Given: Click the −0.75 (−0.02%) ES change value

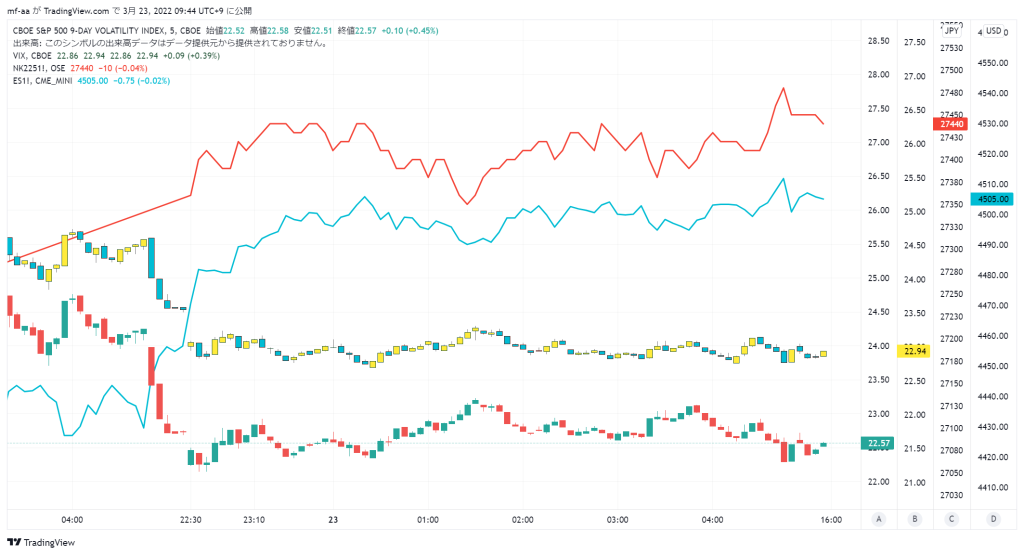Looking at the screenshot, I should pos(142,81).
